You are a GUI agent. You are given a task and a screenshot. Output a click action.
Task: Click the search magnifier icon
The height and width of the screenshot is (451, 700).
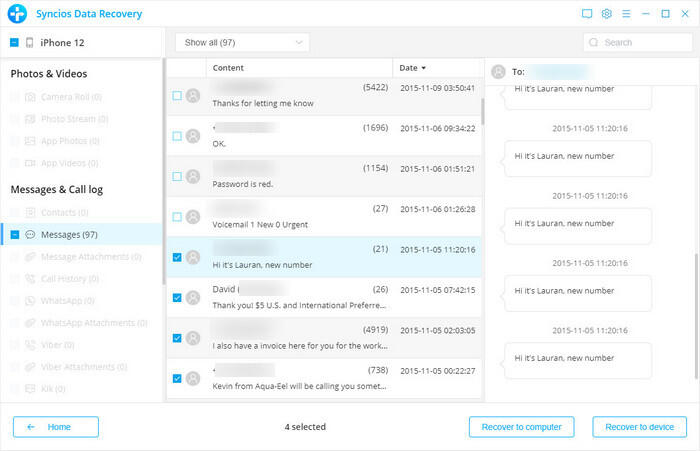click(x=594, y=43)
